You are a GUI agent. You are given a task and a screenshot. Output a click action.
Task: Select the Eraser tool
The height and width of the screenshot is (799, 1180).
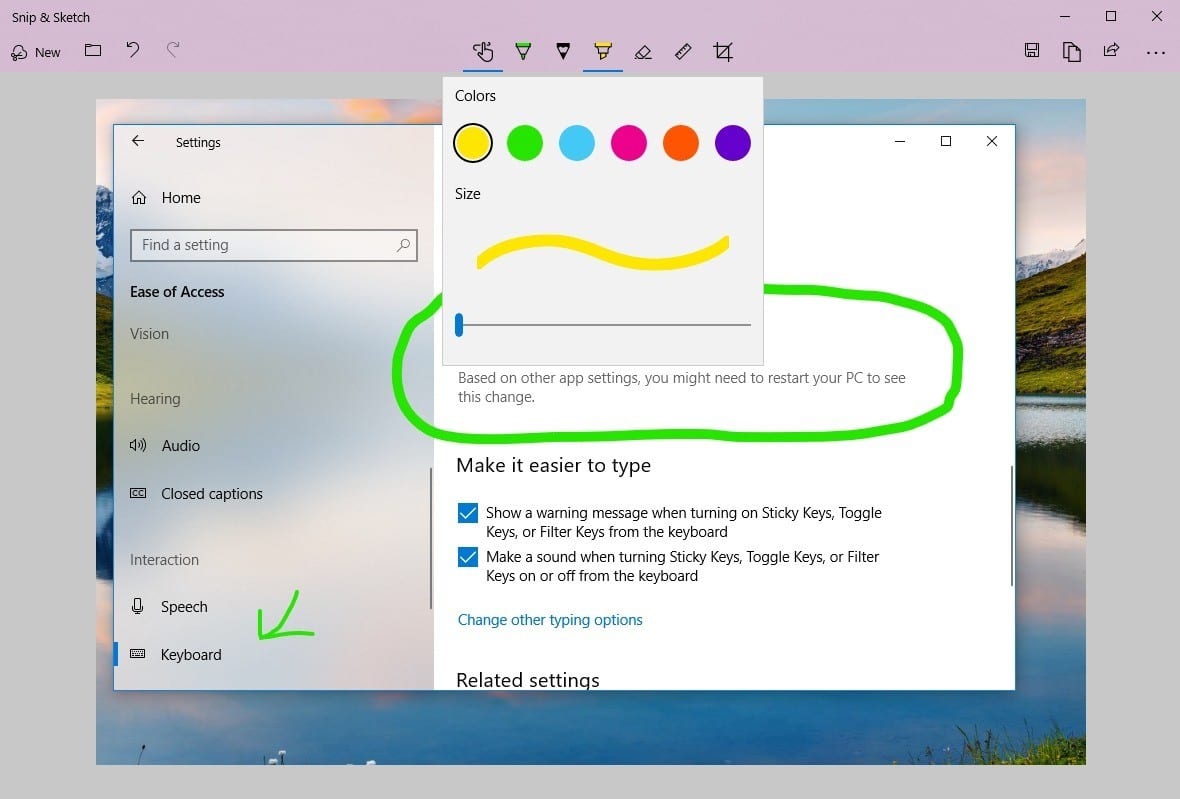(x=643, y=52)
